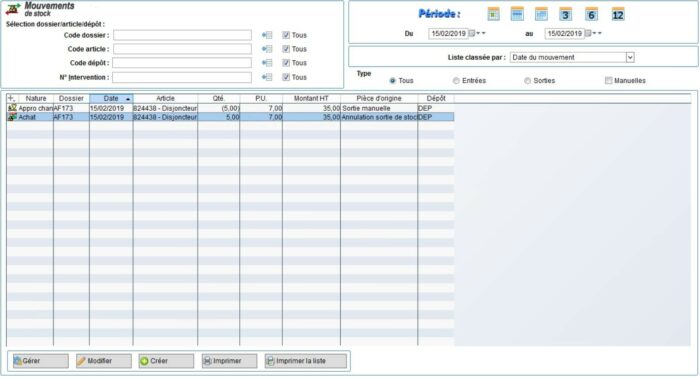Expand the Liste classée par dropdown
The width and height of the screenshot is (700, 377).
(630, 57)
